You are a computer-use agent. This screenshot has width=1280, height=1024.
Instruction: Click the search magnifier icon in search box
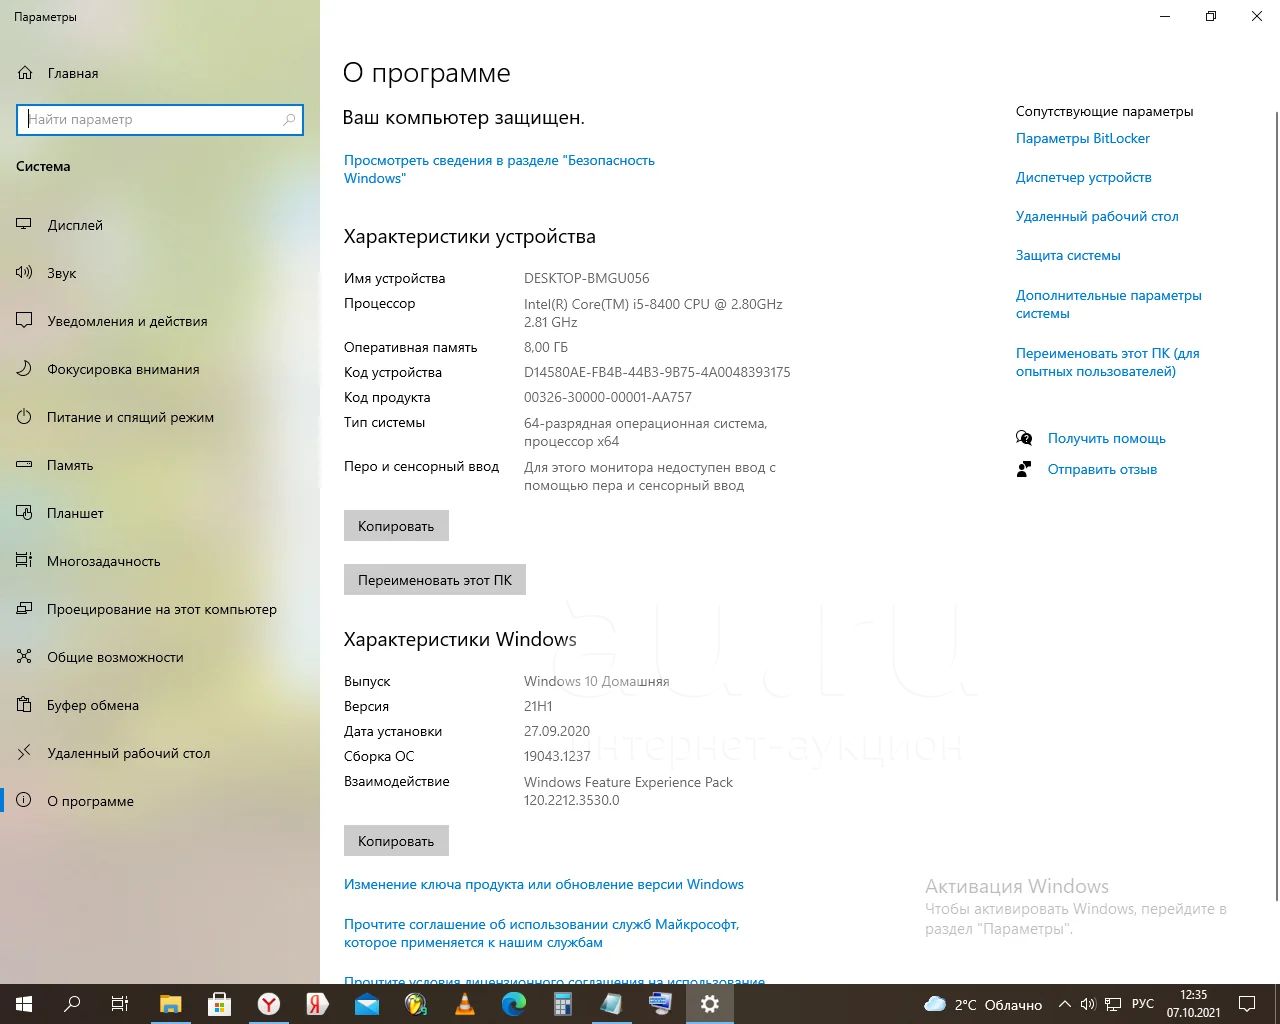pos(289,119)
